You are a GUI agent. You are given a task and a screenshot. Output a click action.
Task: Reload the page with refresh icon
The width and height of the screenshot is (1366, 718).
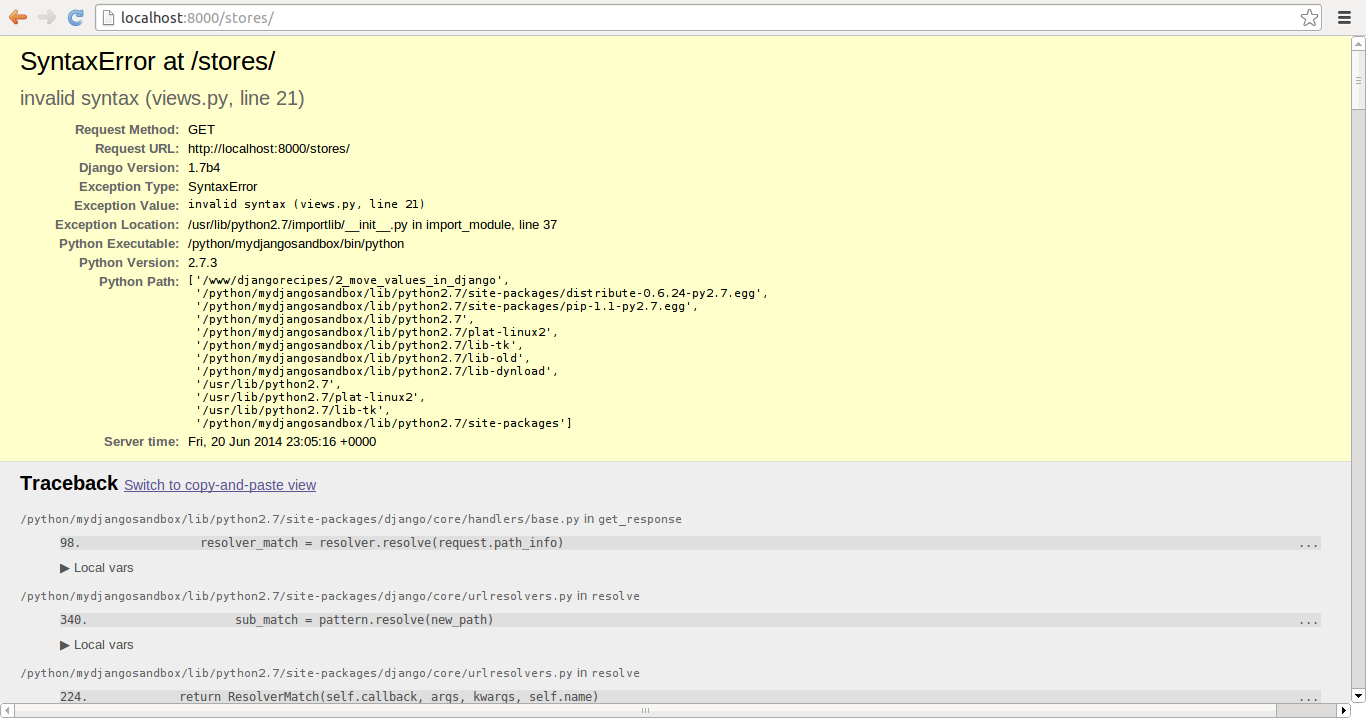point(75,17)
